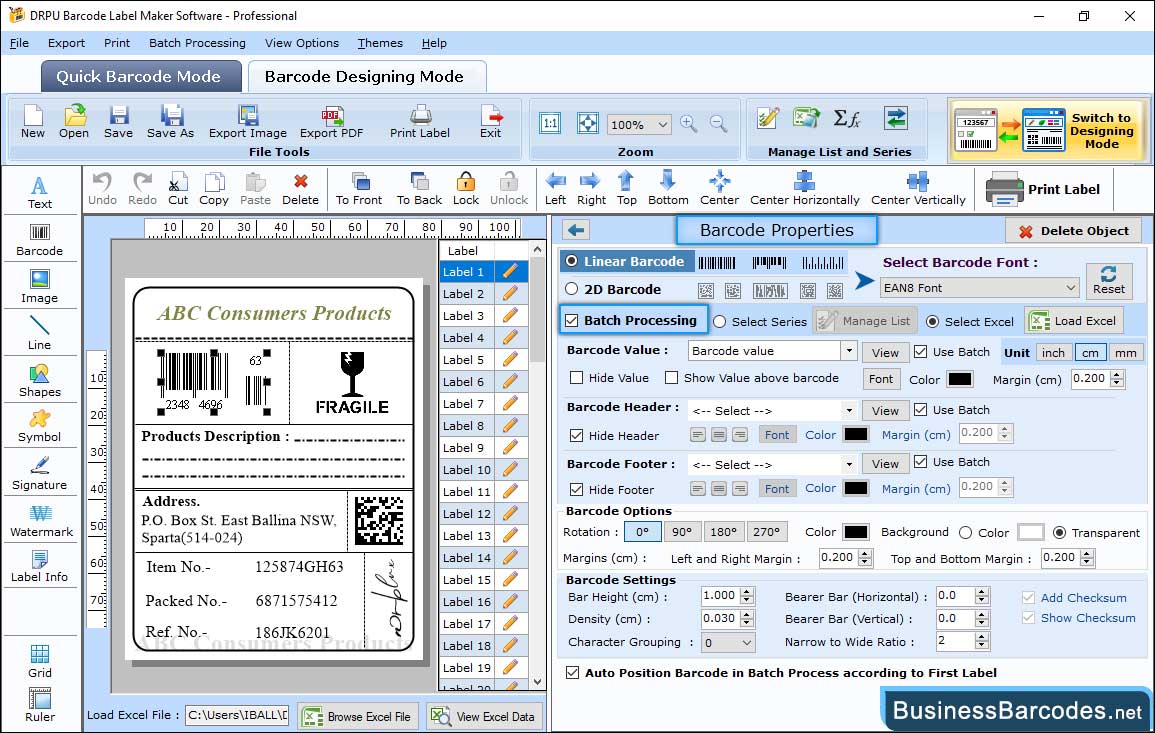
Task: Click the View Excel Data button
Action: [483, 716]
